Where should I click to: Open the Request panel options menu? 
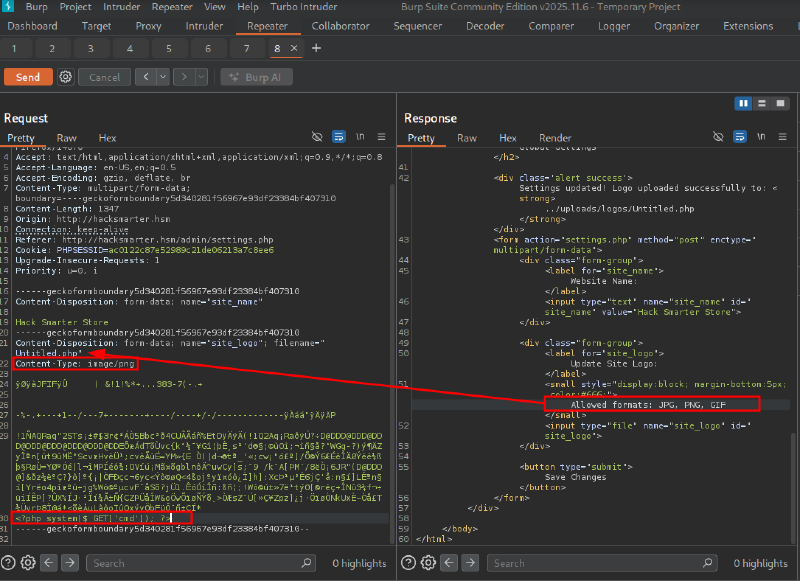coord(381,137)
